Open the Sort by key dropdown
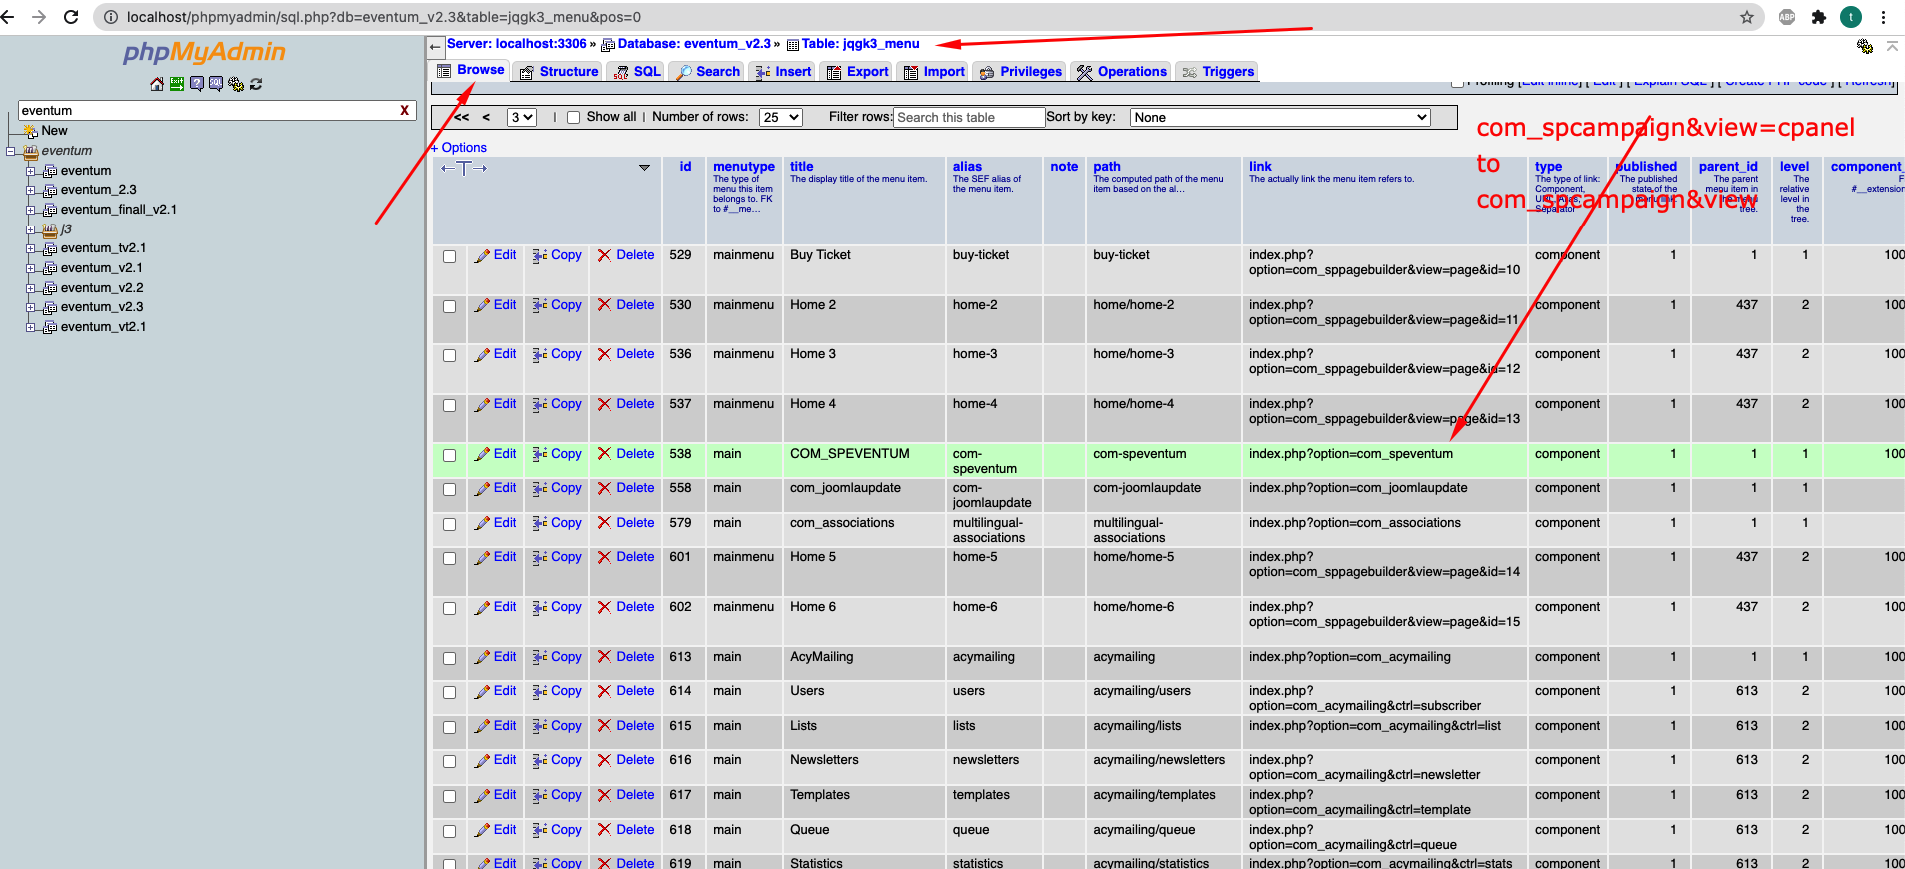Screen dimensions: 1905x869 coord(1280,118)
